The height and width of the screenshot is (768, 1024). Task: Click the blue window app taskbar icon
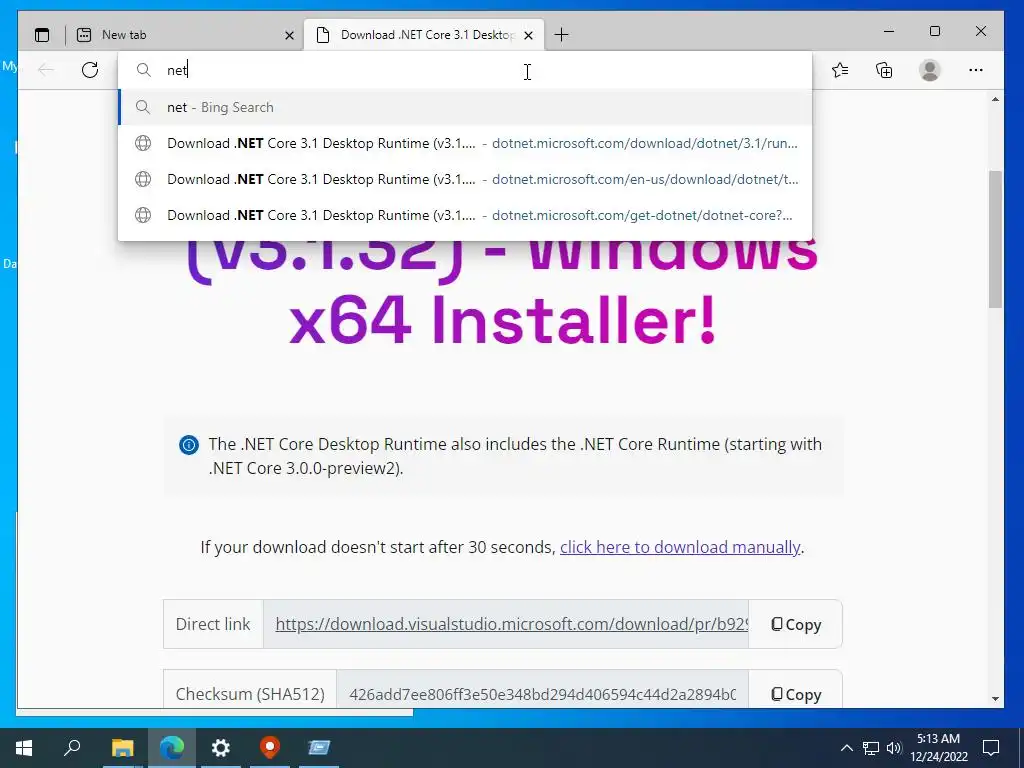(x=319, y=748)
